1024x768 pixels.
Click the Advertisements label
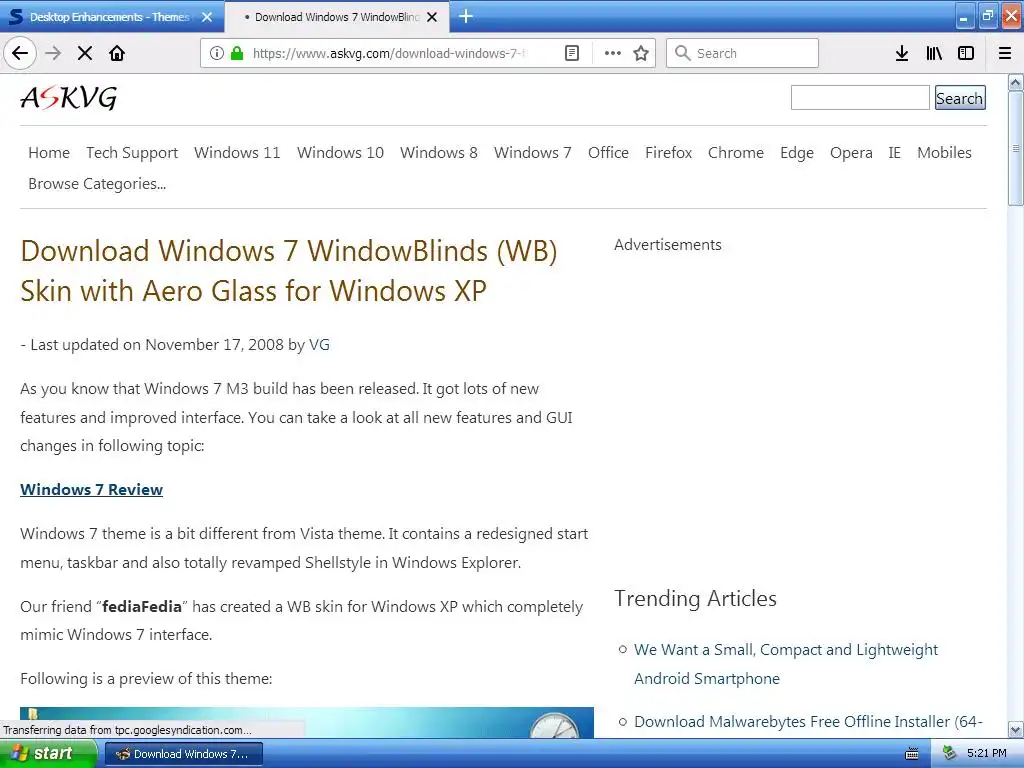pos(667,244)
